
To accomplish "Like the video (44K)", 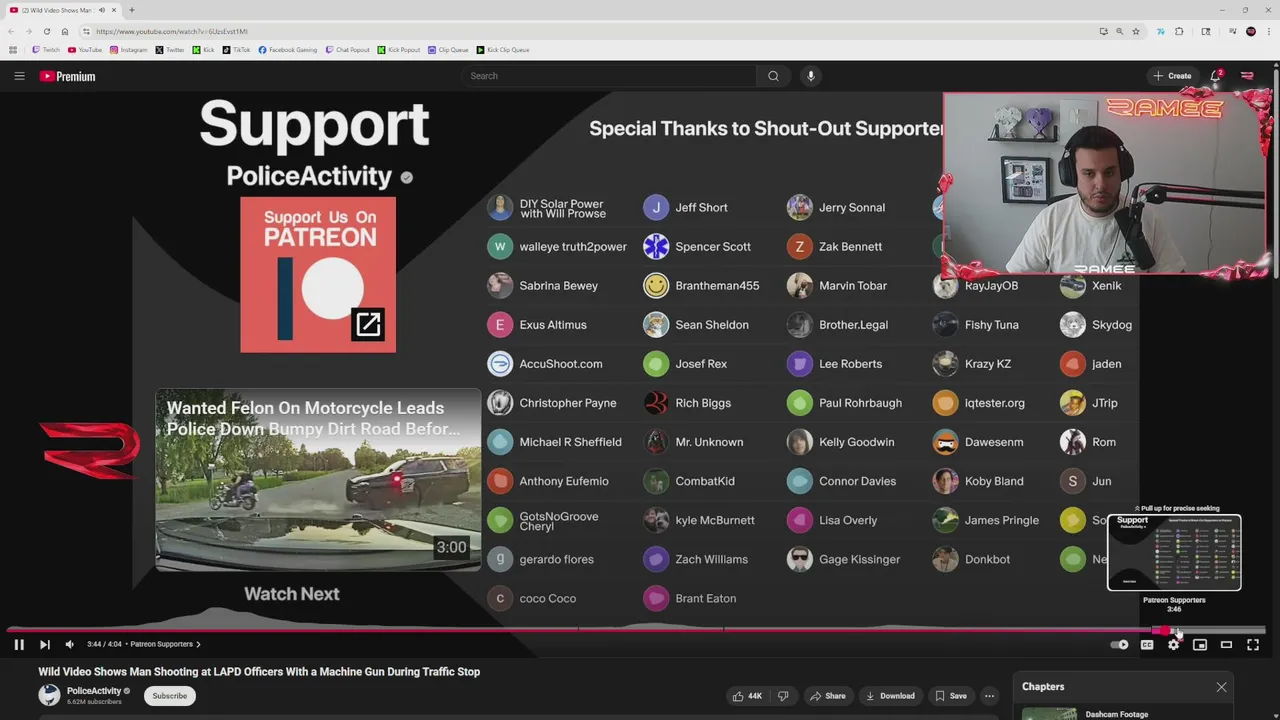I will click(747, 696).
